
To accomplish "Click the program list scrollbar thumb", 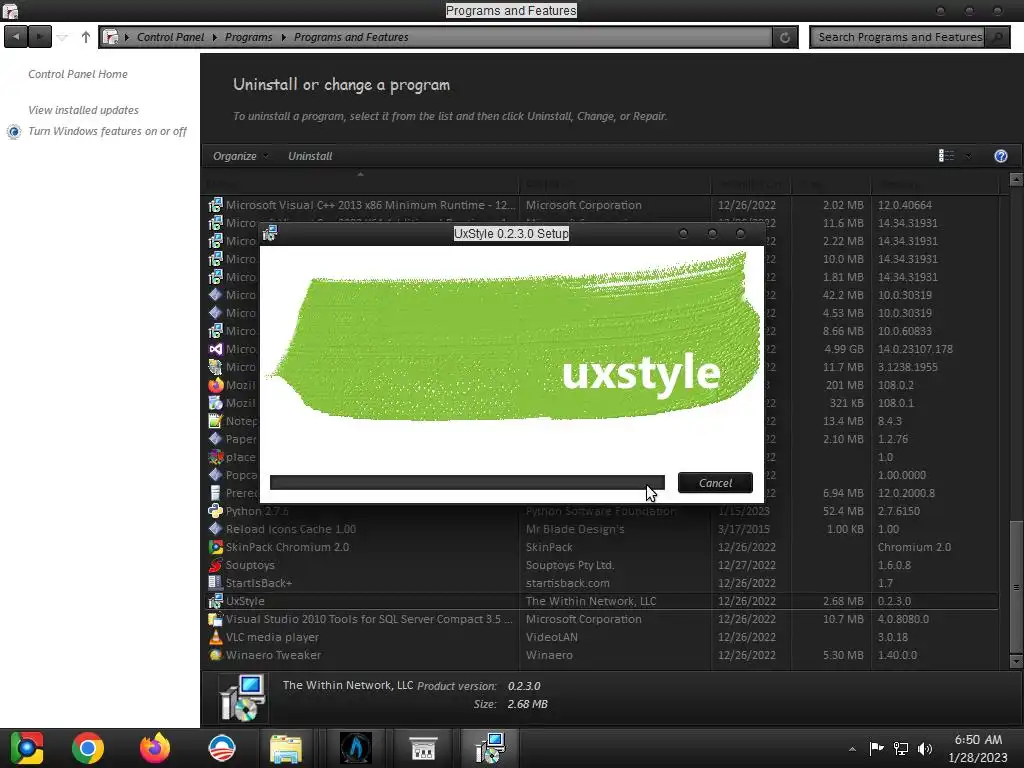I will tap(1015, 585).
